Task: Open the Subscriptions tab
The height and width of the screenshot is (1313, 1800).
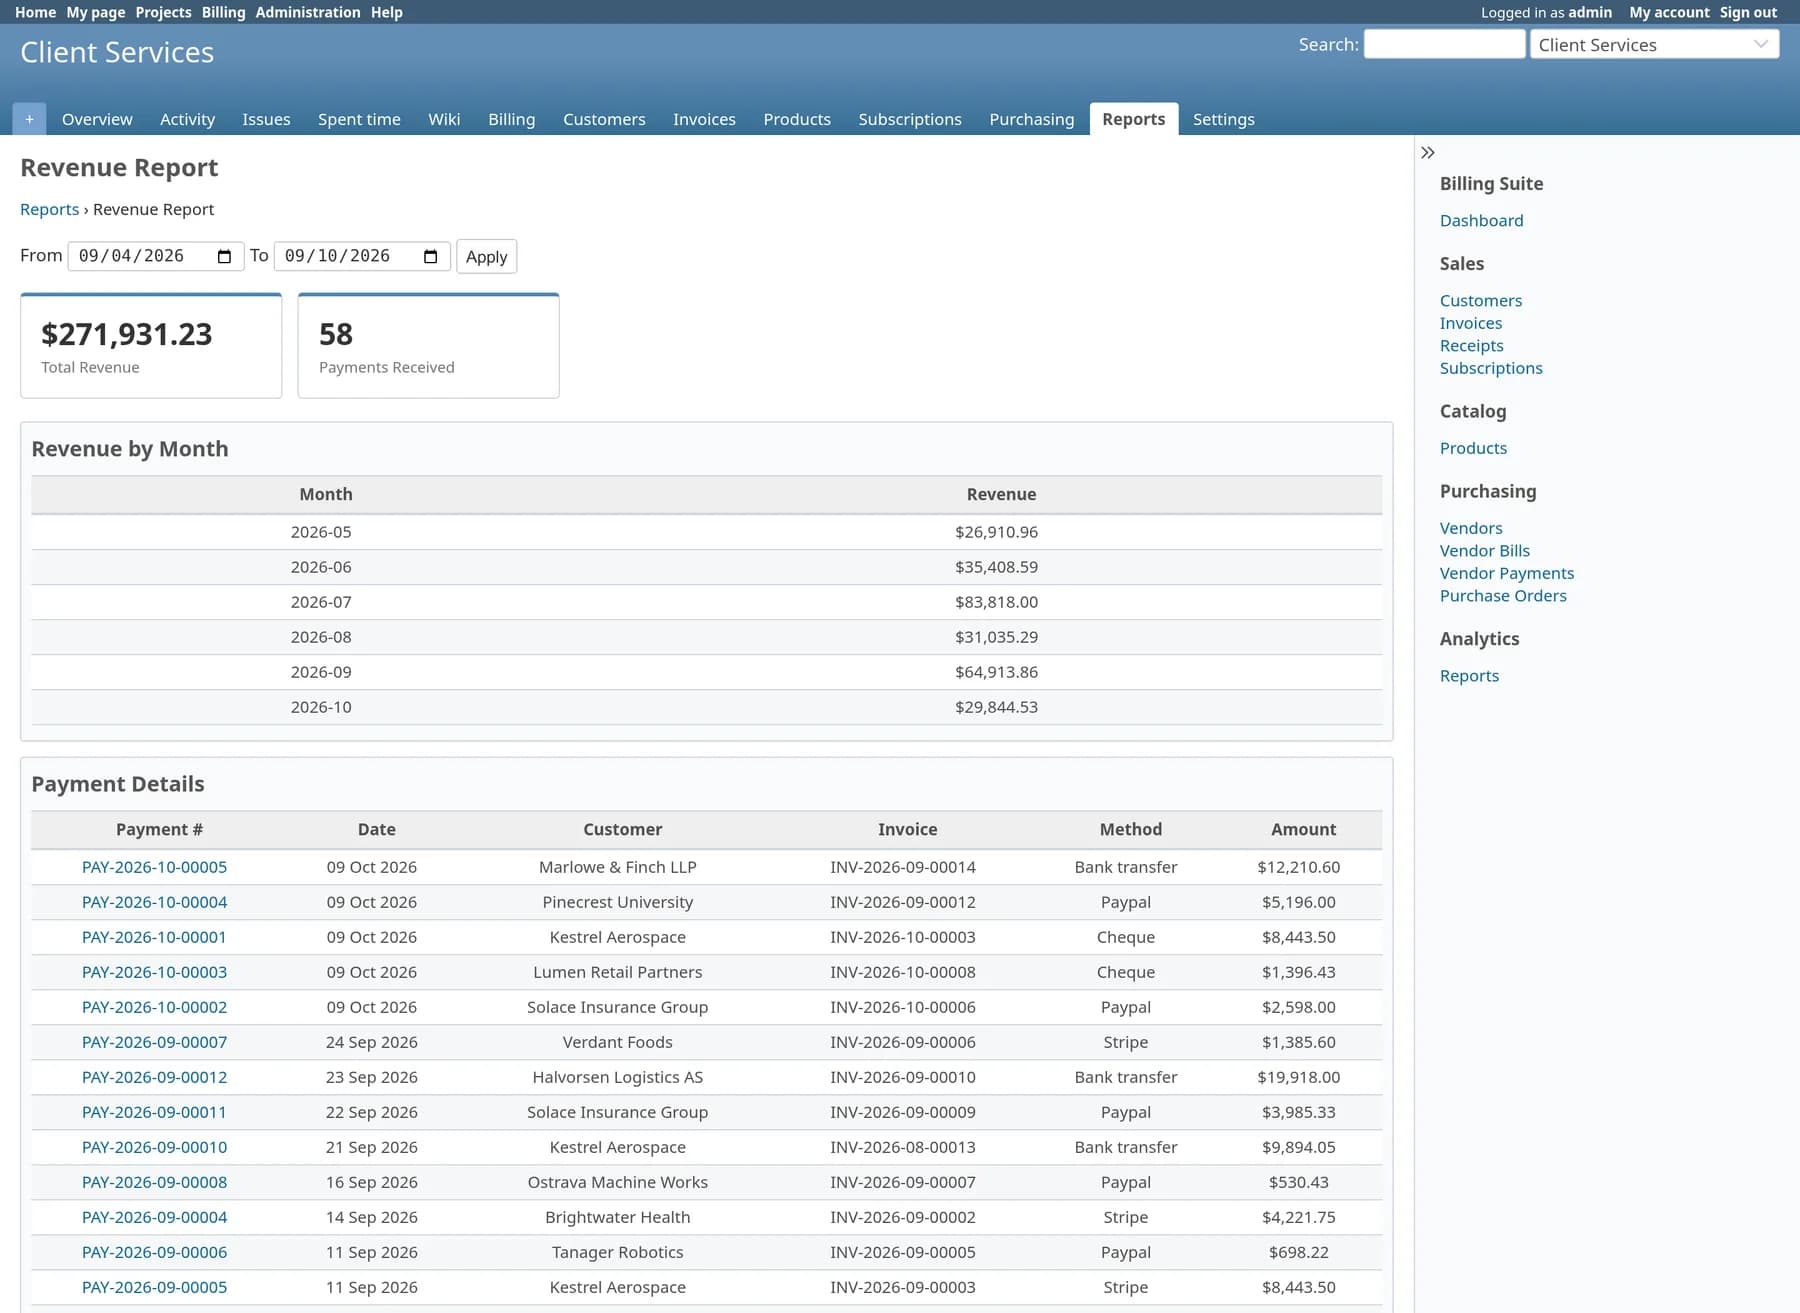Action: (x=909, y=119)
